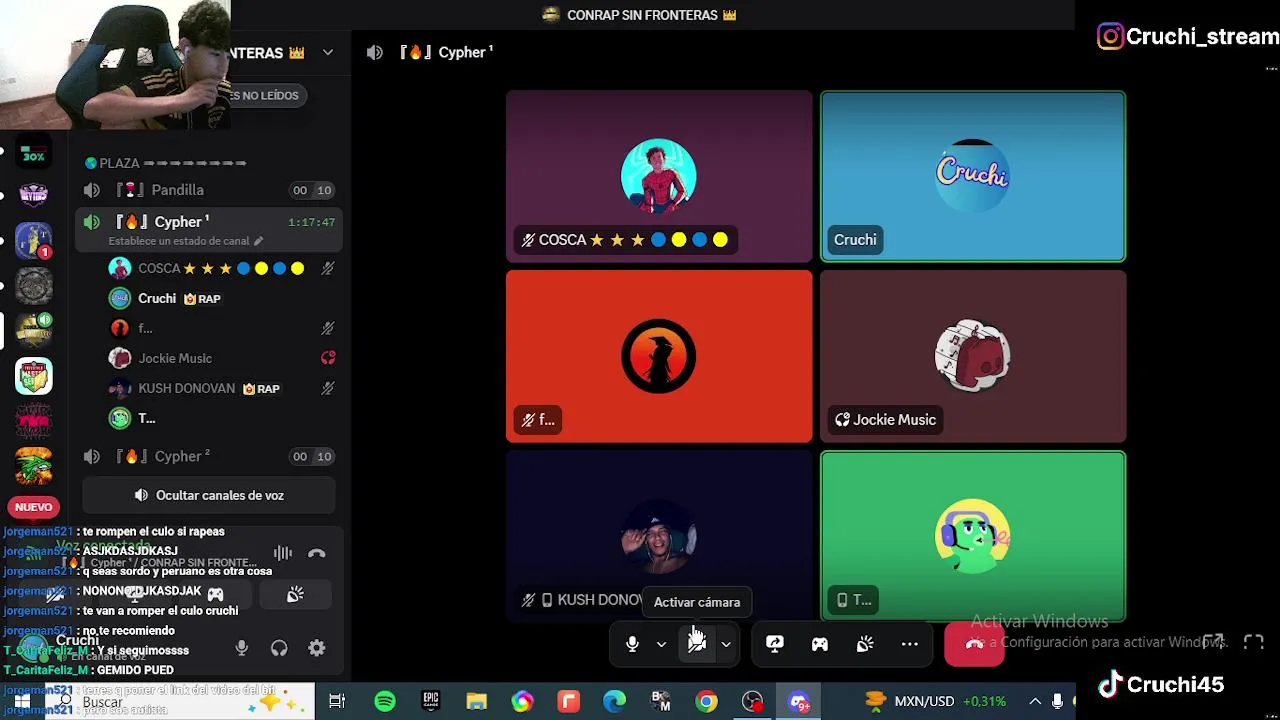Focus KUSH DONOVAN video tile
Image resolution: width=1280 pixels, height=720 pixels.
click(x=659, y=537)
